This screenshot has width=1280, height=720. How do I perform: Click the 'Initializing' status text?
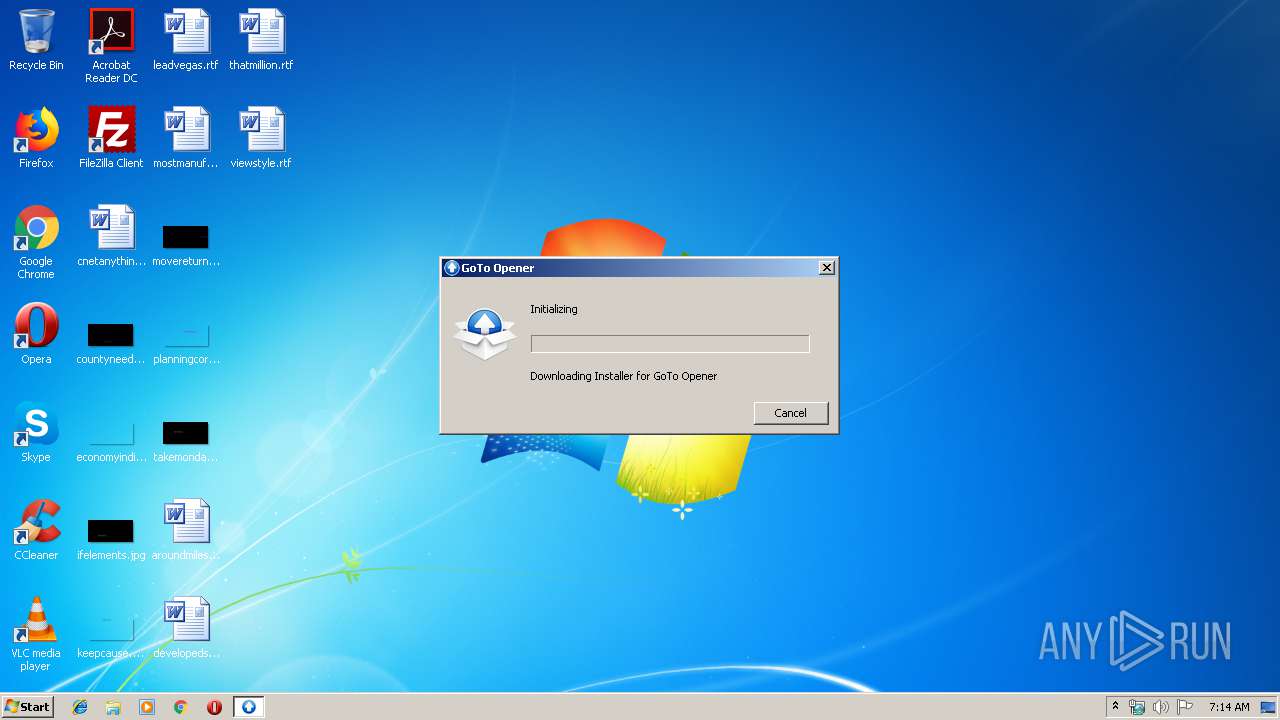point(554,309)
